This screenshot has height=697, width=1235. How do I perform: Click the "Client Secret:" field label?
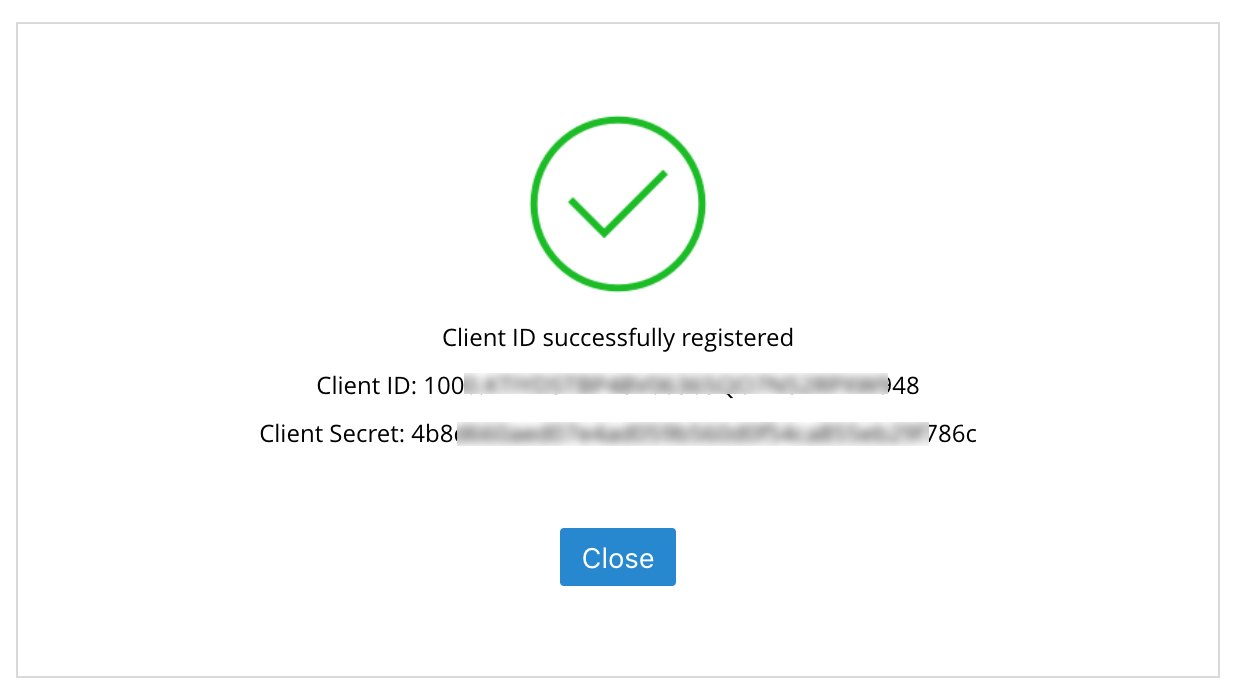331,434
